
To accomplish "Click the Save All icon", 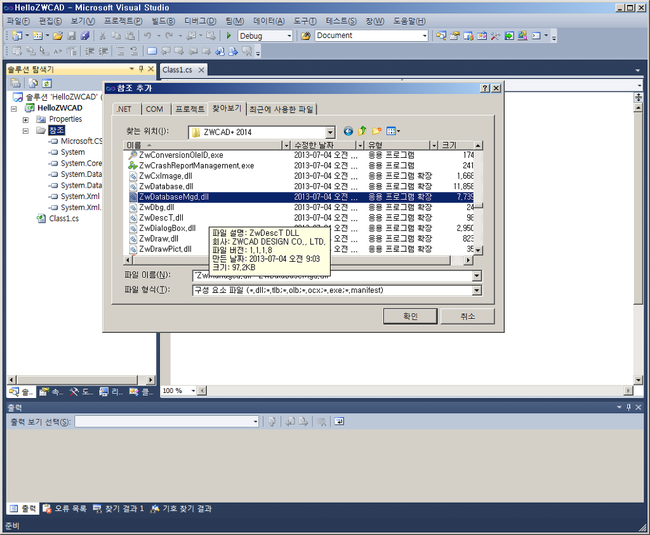I will 85,36.
